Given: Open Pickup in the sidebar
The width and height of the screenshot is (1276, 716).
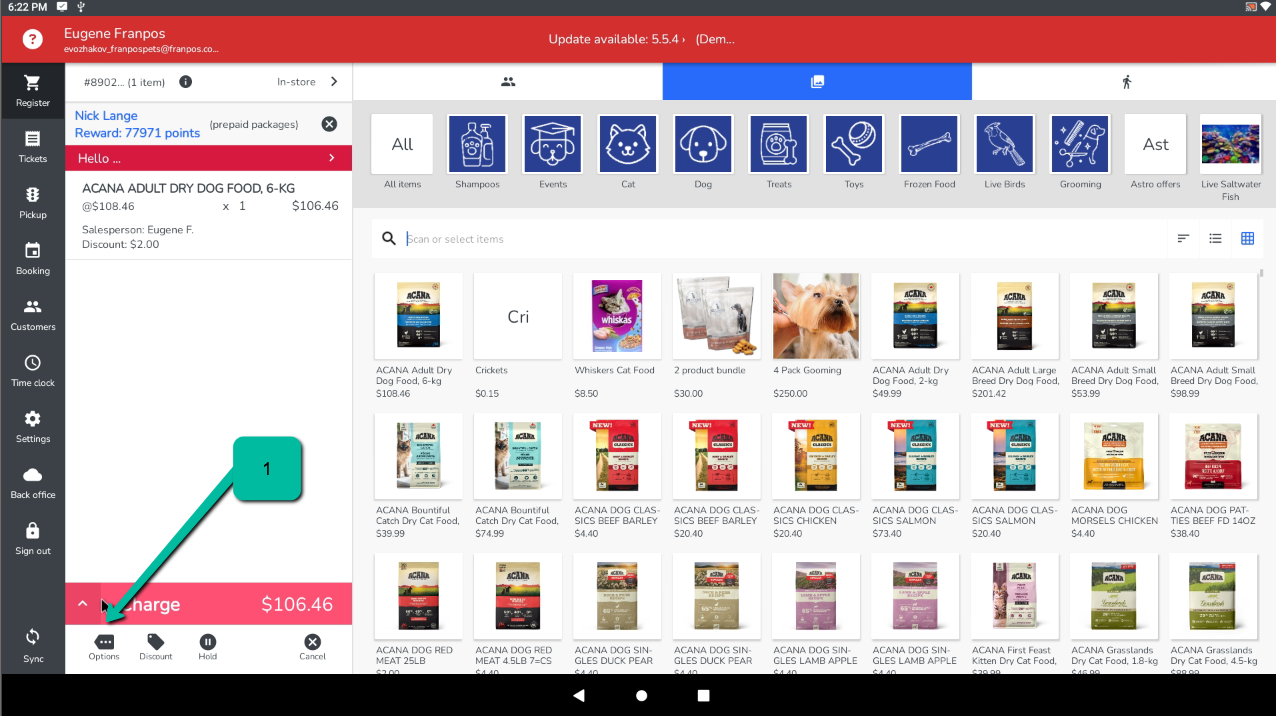Looking at the screenshot, I should 33,203.
